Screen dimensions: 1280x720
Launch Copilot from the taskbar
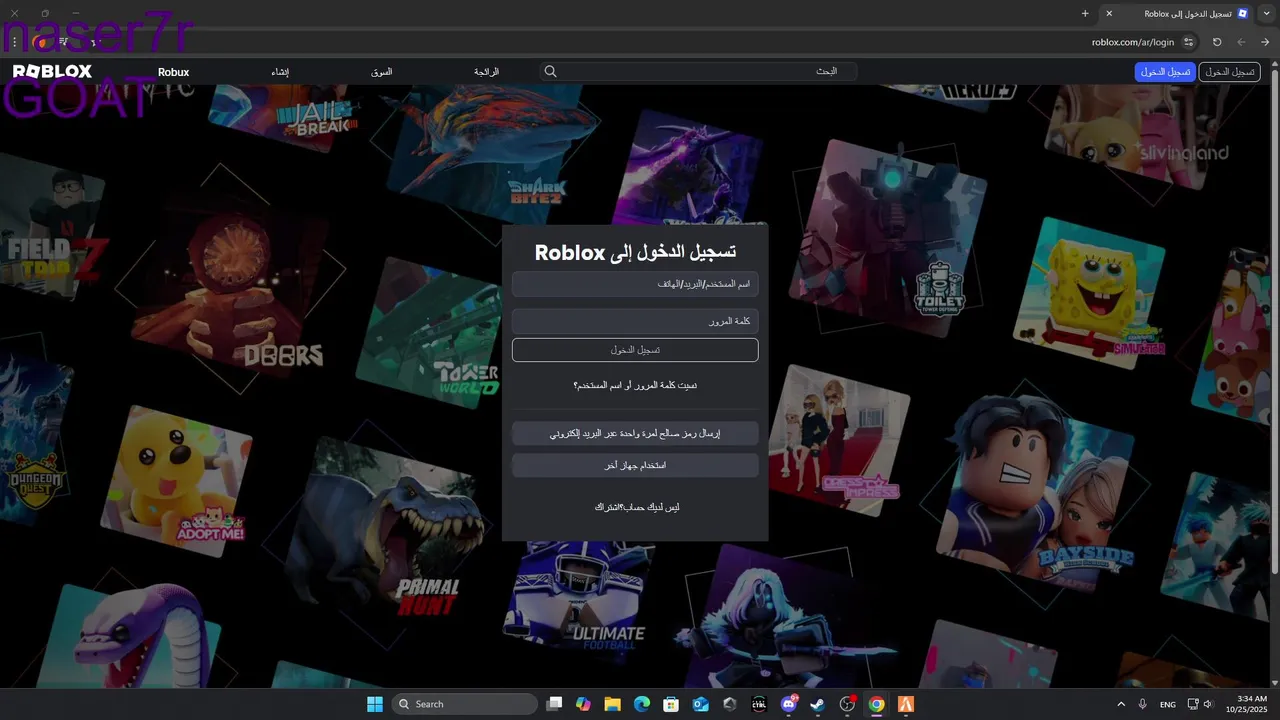point(583,704)
